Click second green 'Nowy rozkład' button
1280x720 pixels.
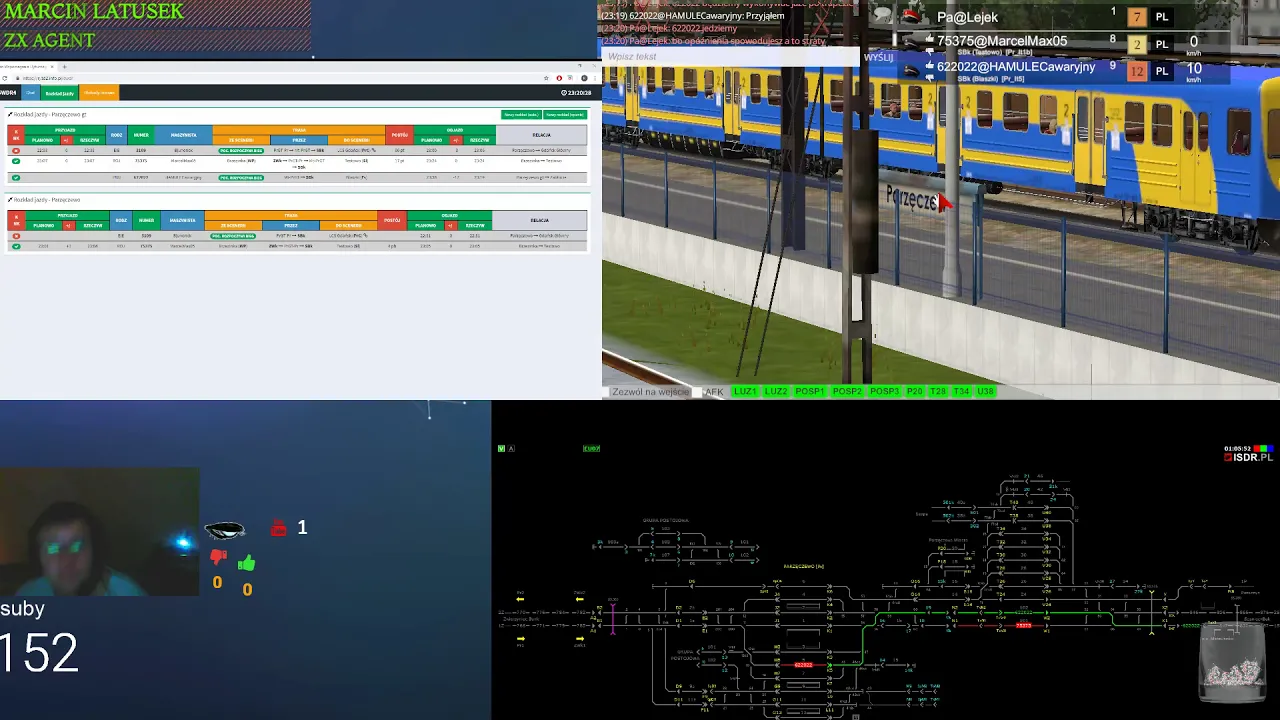coord(565,115)
